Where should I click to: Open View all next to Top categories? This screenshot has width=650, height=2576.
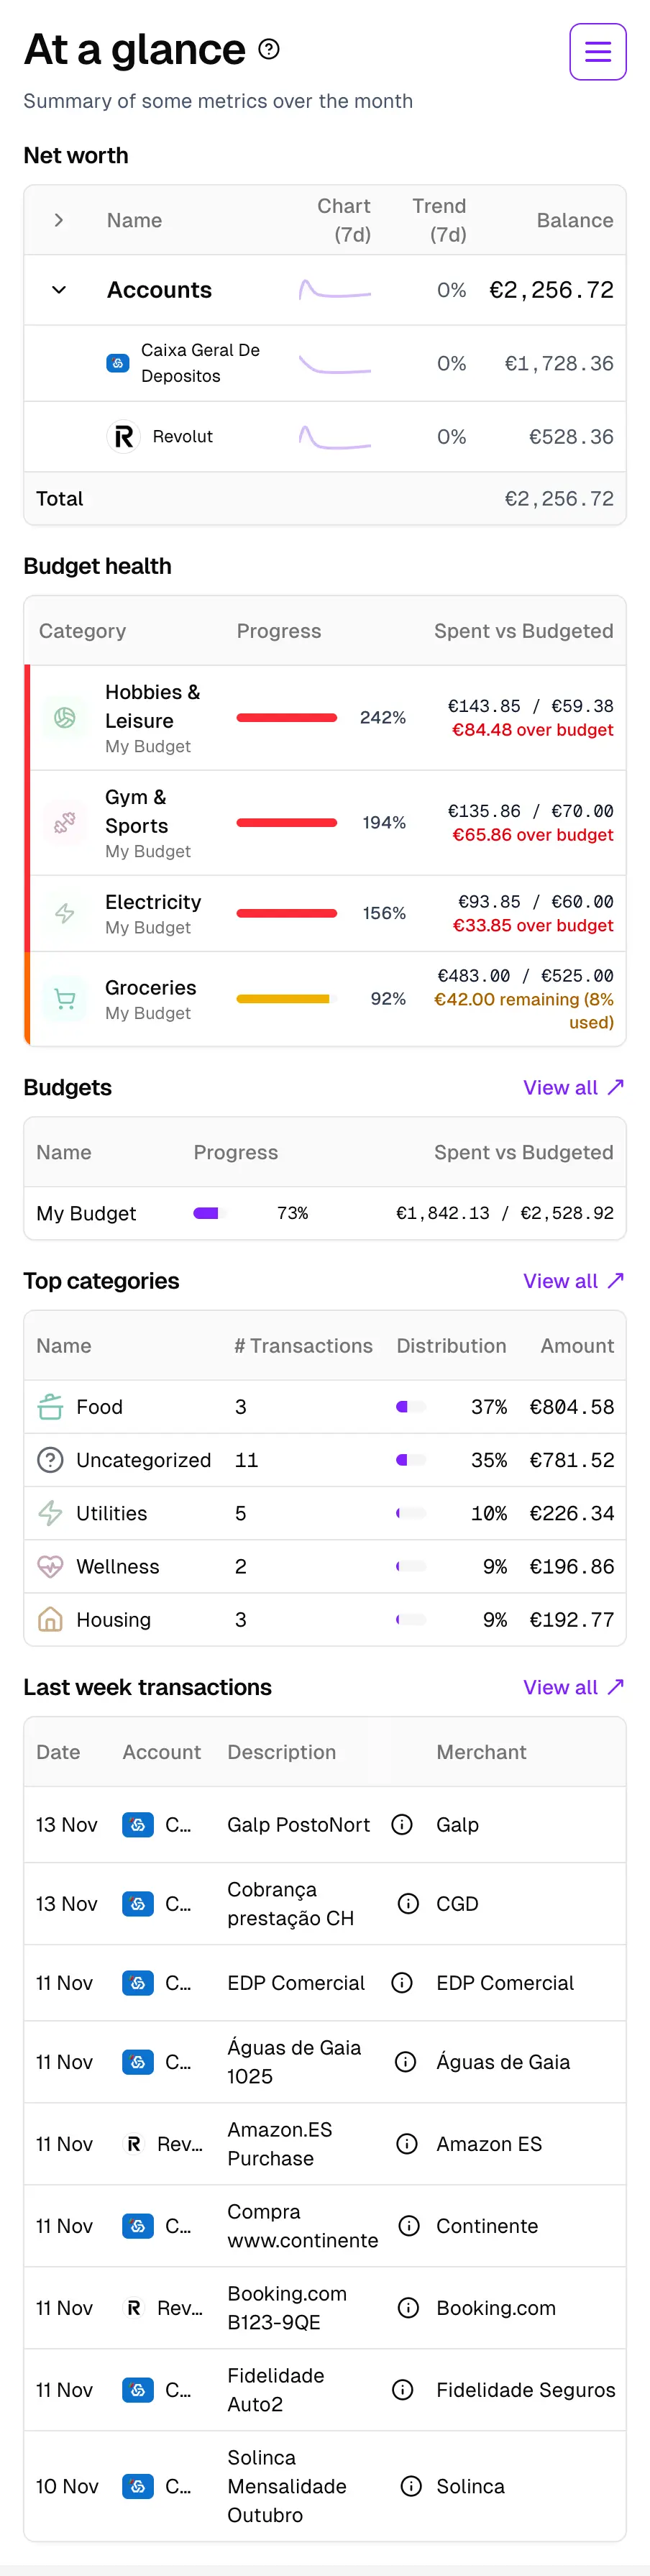pyautogui.click(x=573, y=1280)
